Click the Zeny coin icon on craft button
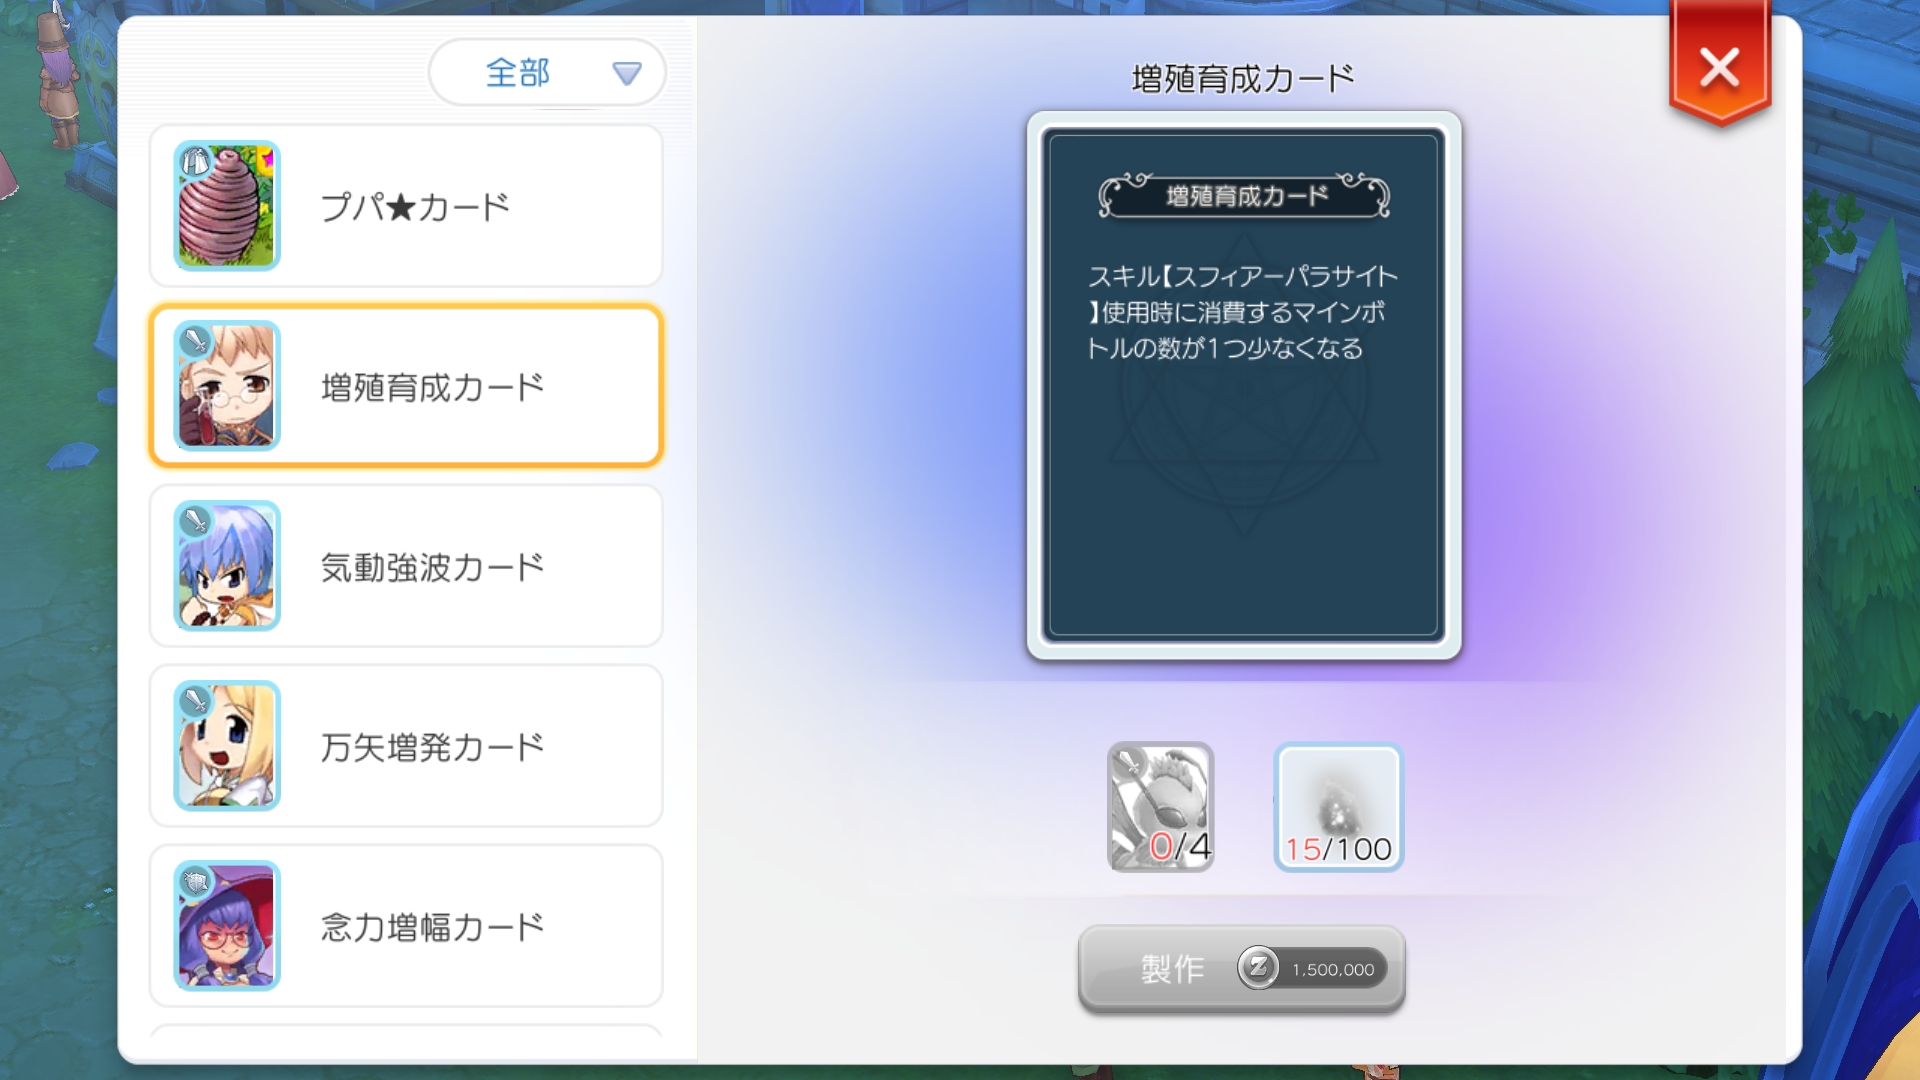This screenshot has width=1920, height=1080. tap(1258, 968)
